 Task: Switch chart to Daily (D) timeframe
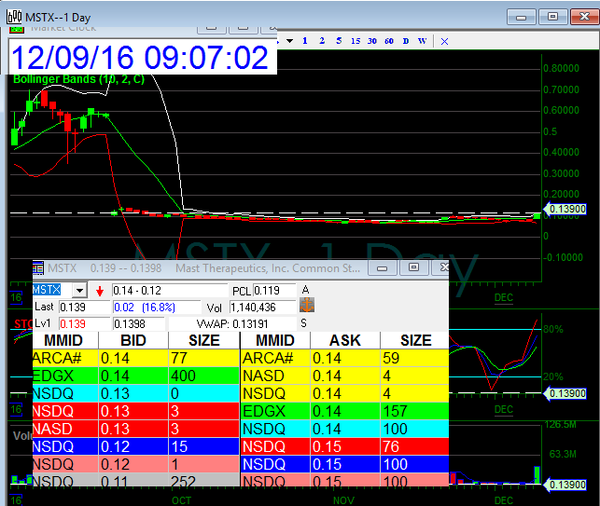coord(405,41)
